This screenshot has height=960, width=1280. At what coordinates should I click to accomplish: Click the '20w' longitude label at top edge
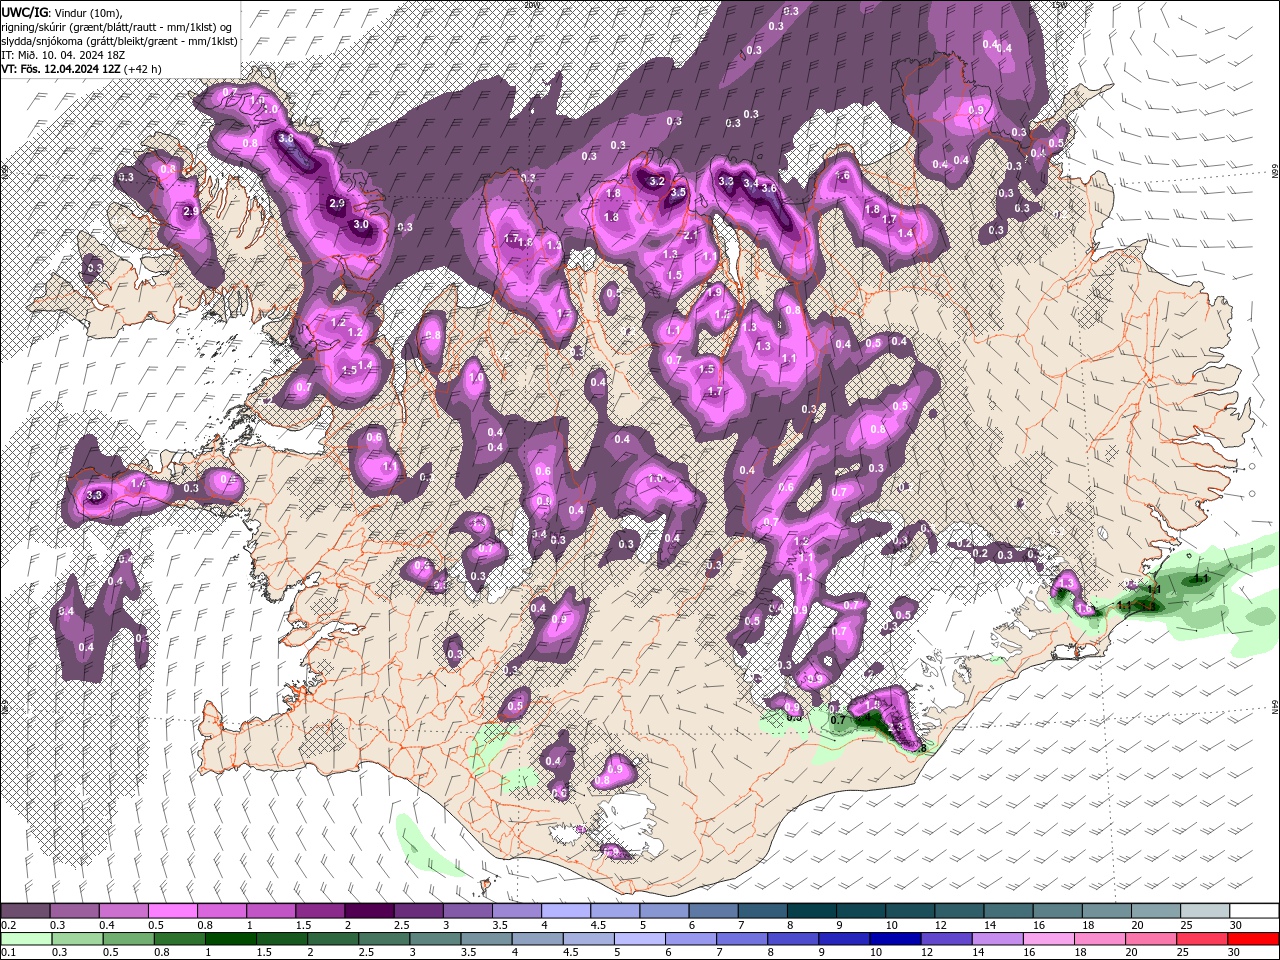coord(531,5)
